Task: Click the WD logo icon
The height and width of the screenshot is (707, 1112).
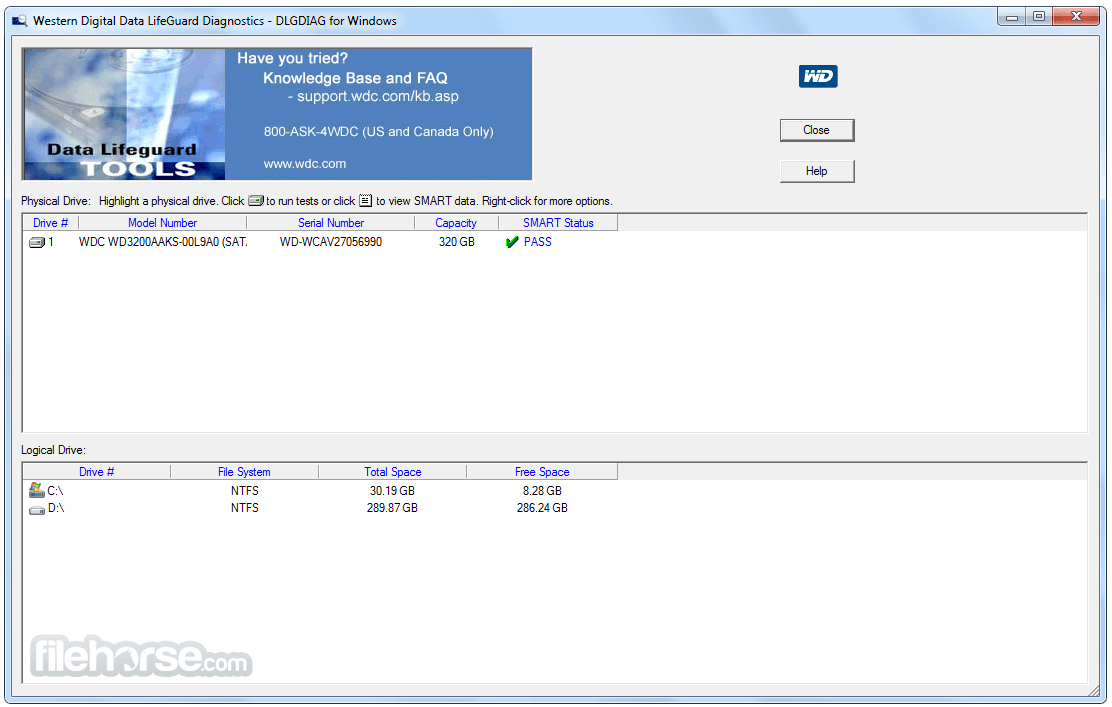Action: (x=818, y=77)
